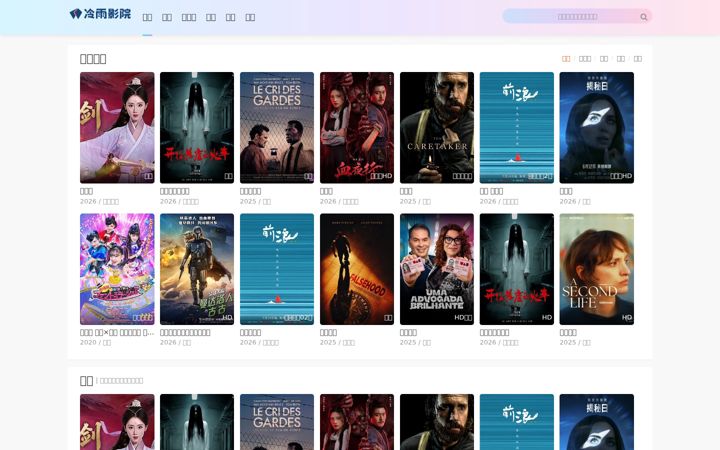720x450 pixels.
Task: Open the ghost girl poster in first row
Action: [197, 128]
